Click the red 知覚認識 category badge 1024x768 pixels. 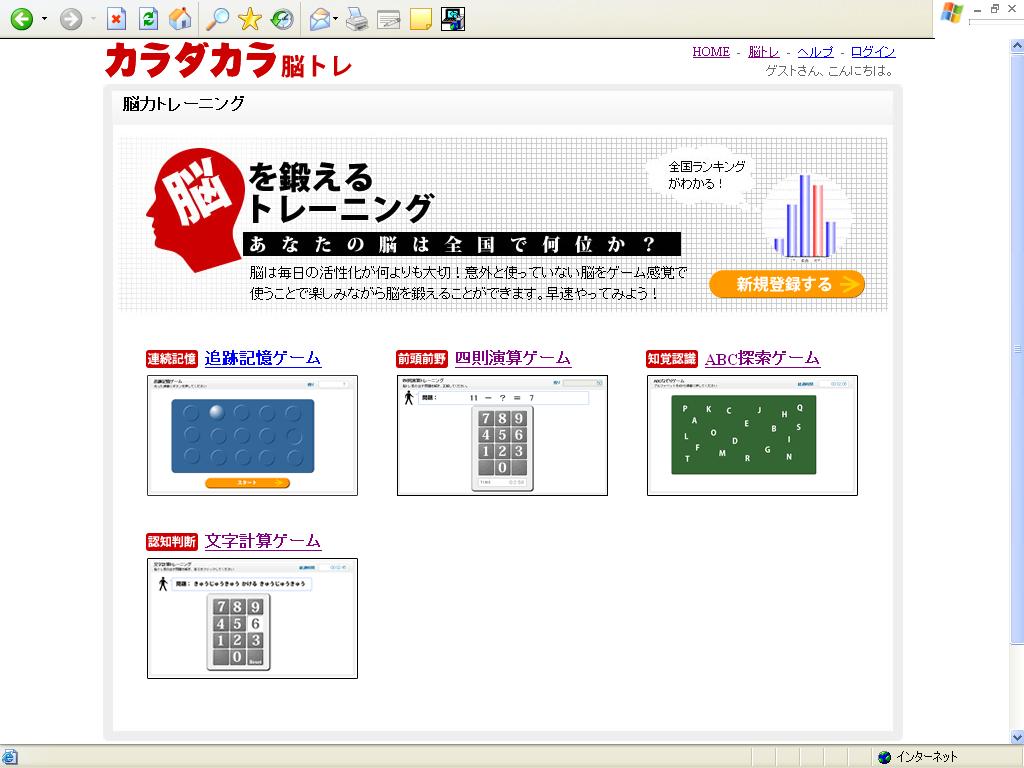pos(672,359)
